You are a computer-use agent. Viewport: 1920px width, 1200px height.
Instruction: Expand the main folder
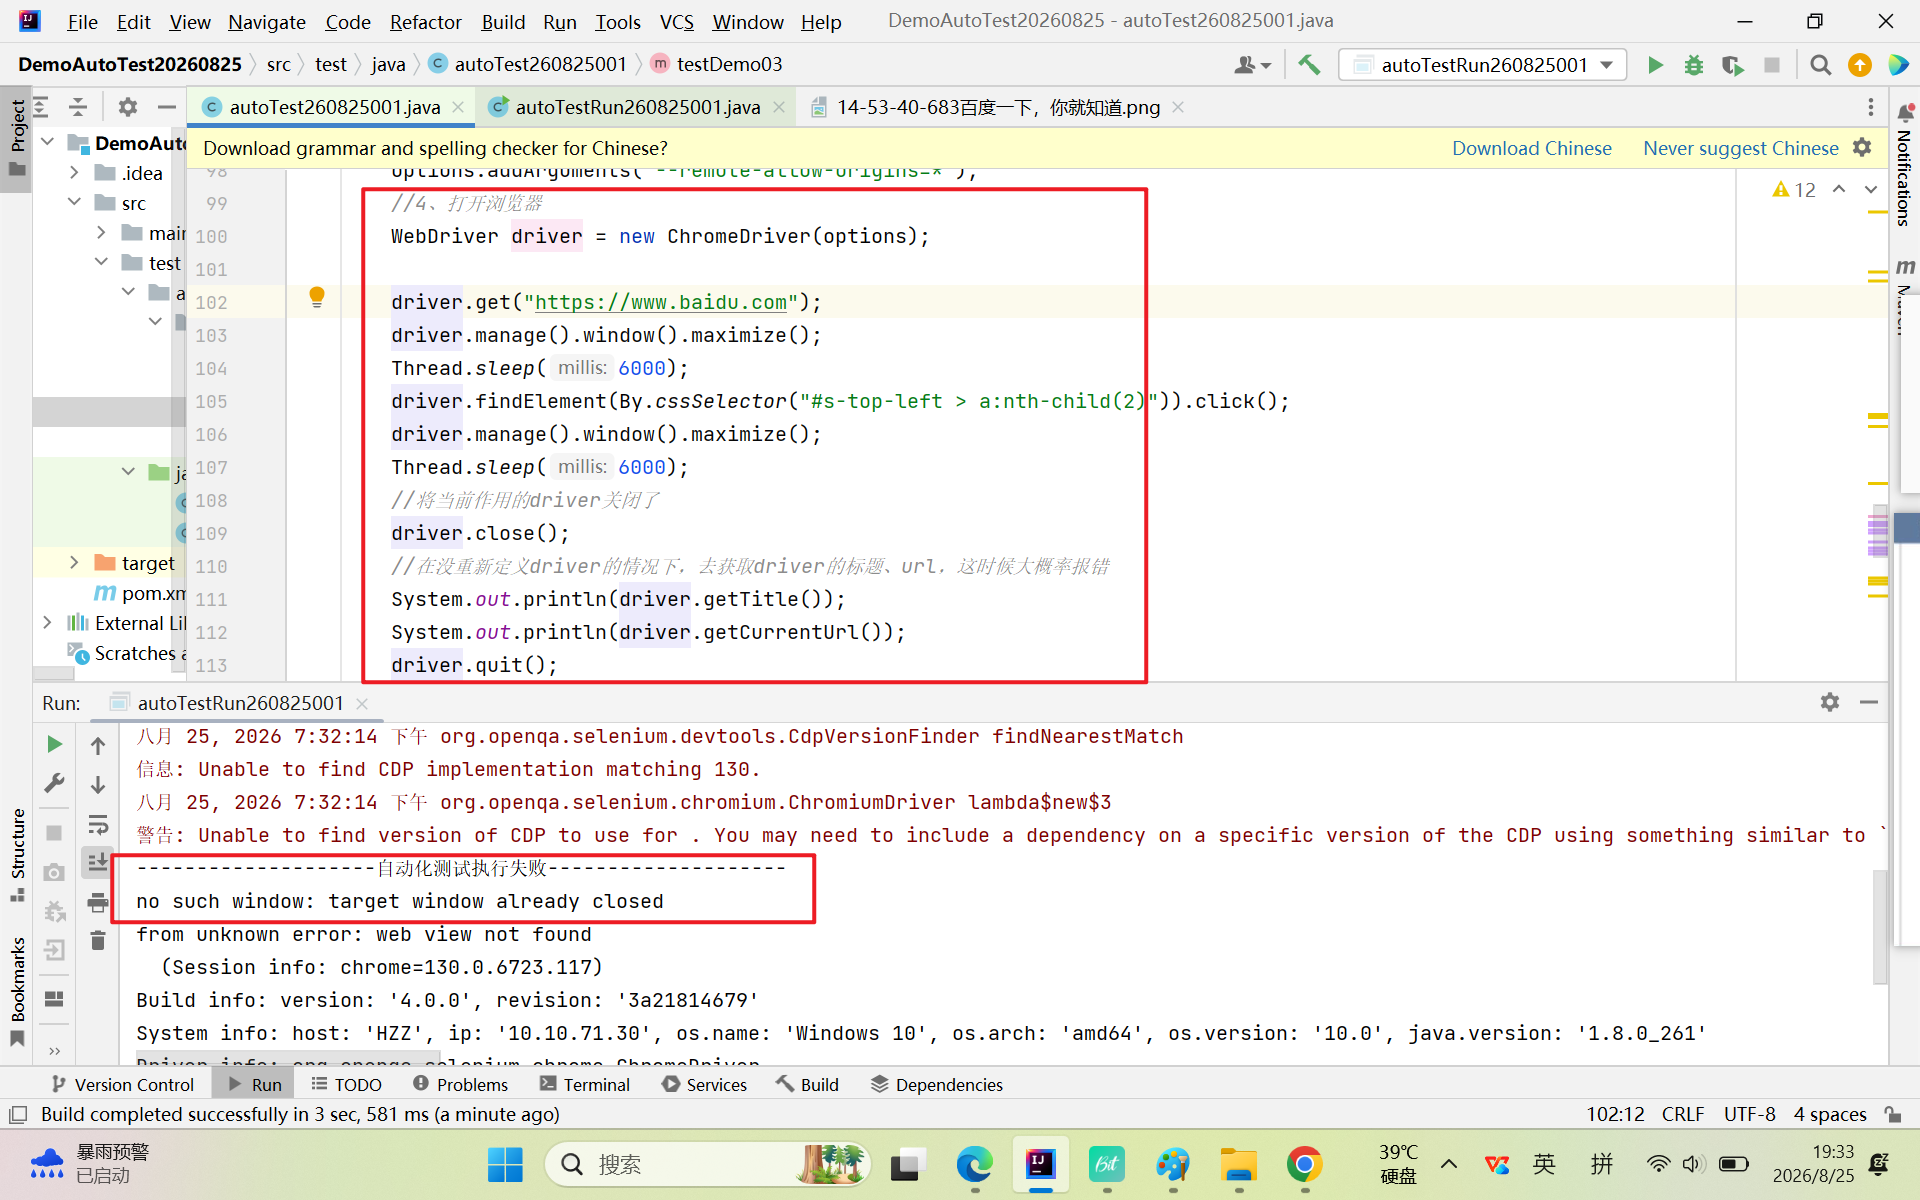pos(101,233)
